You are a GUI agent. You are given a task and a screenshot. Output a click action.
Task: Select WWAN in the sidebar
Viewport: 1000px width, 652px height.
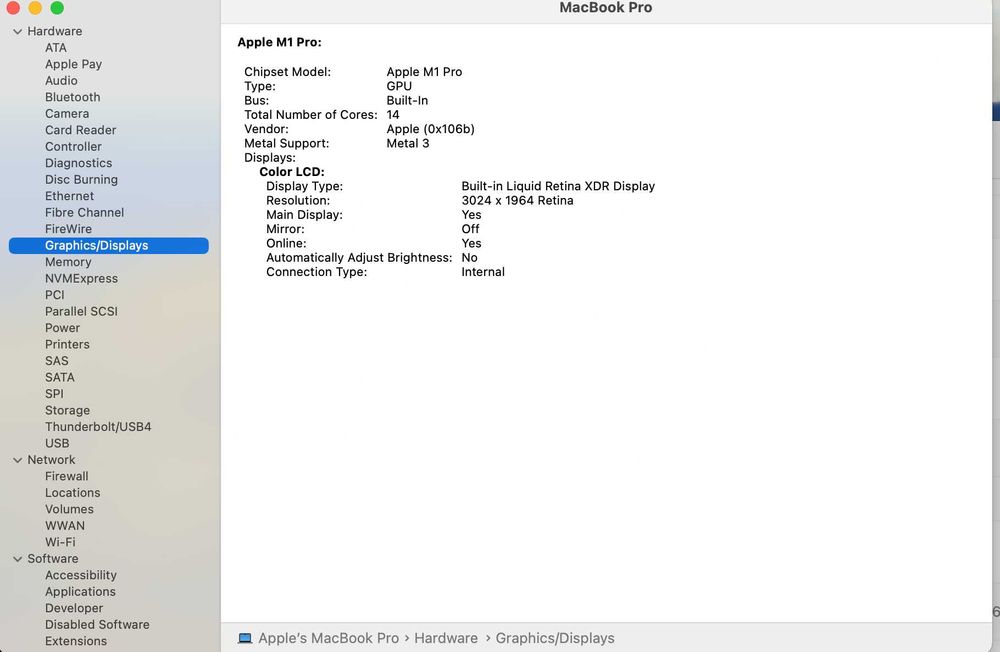pos(64,526)
